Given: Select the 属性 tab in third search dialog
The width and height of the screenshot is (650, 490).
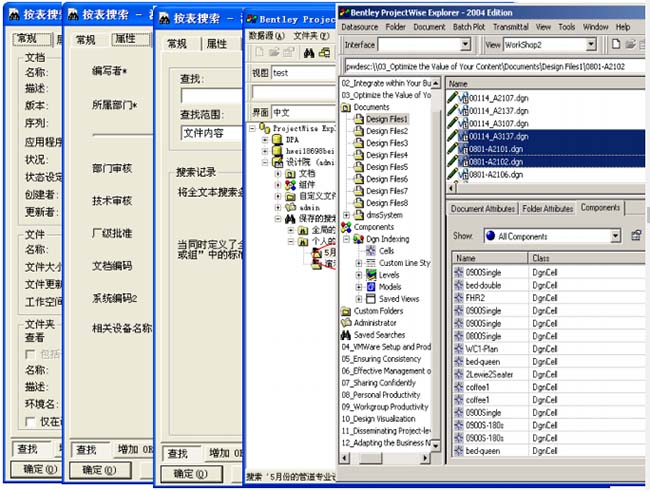Looking at the screenshot, I should (x=216, y=44).
